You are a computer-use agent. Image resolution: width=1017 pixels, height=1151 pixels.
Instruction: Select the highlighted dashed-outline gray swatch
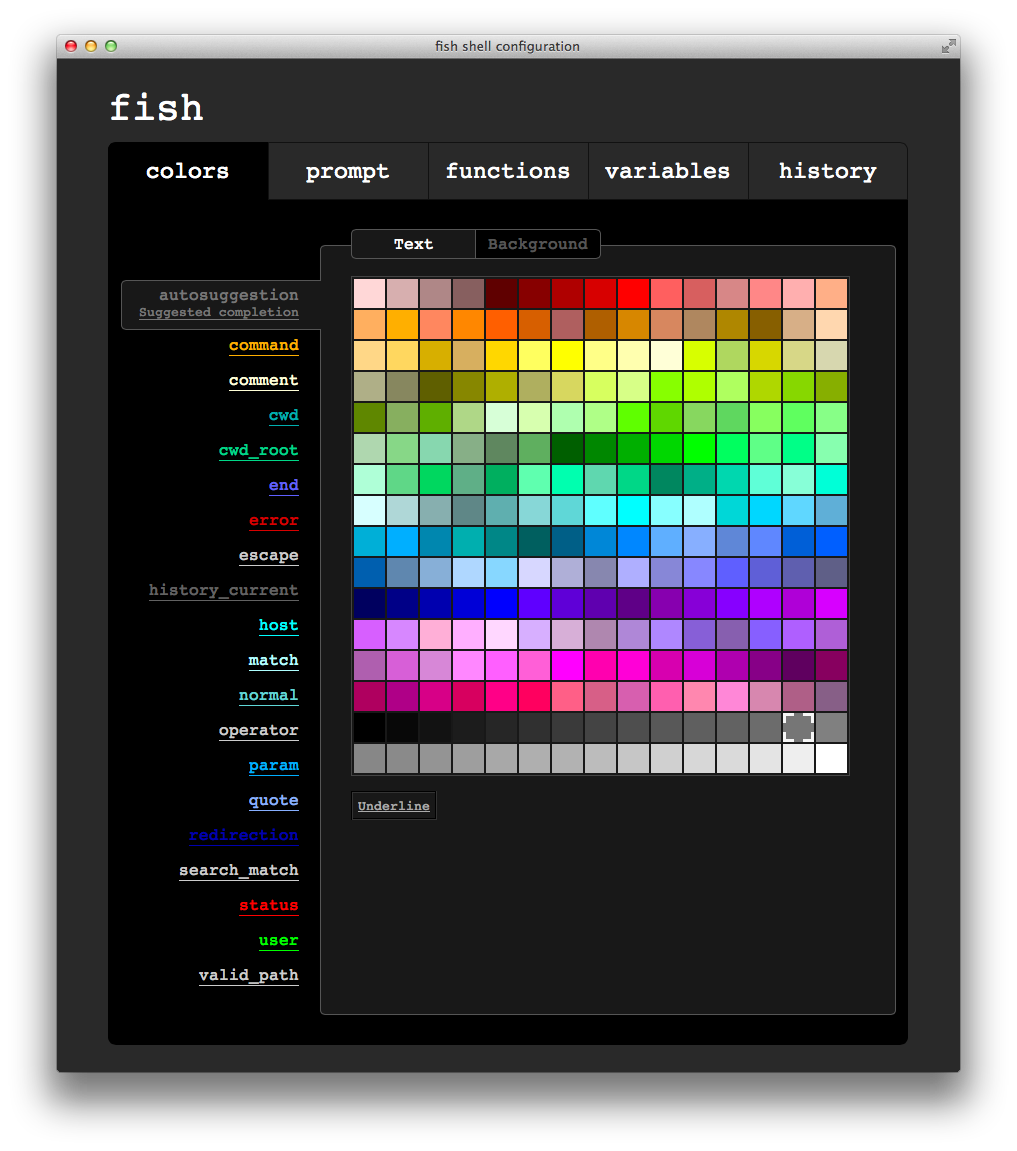pyautogui.click(x=798, y=727)
